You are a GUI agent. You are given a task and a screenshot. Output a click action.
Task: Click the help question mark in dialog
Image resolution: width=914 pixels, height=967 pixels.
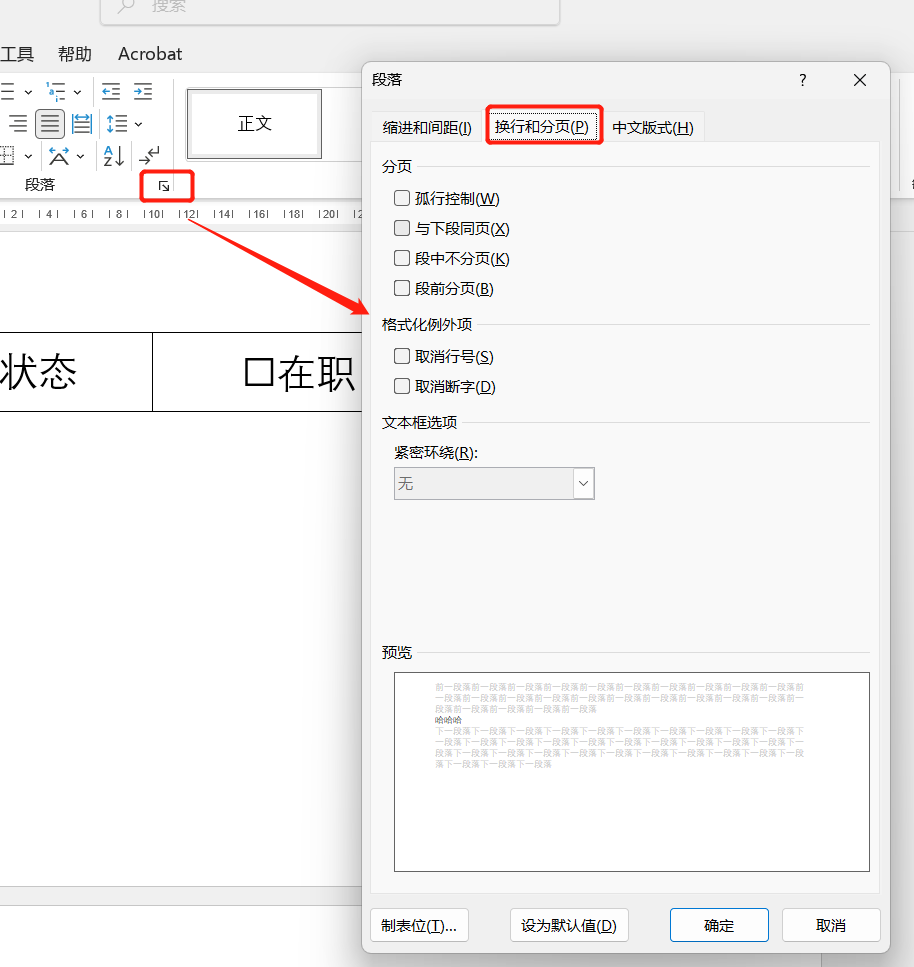coord(802,80)
